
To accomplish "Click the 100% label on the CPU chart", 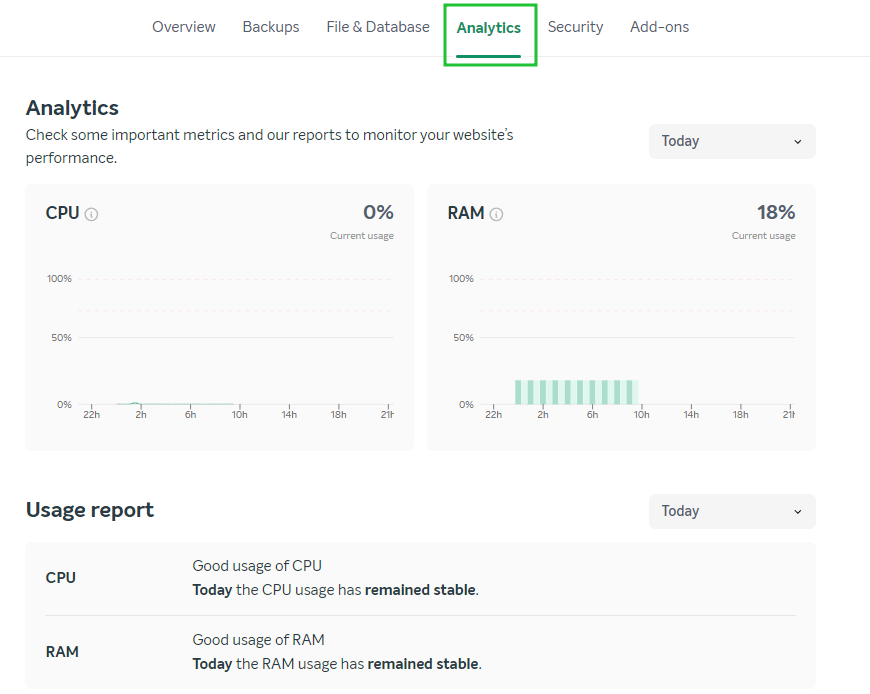I will pyautogui.click(x=59, y=278).
